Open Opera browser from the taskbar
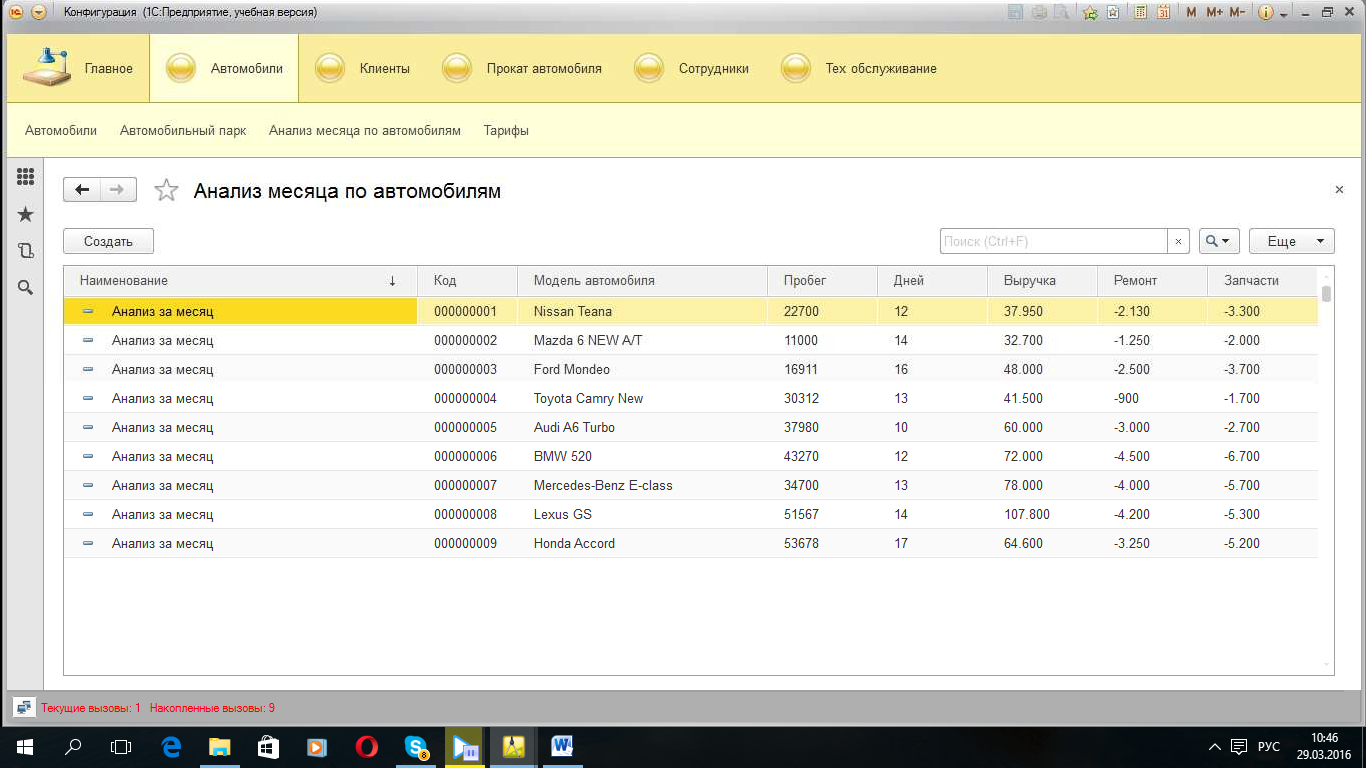 [x=366, y=746]
